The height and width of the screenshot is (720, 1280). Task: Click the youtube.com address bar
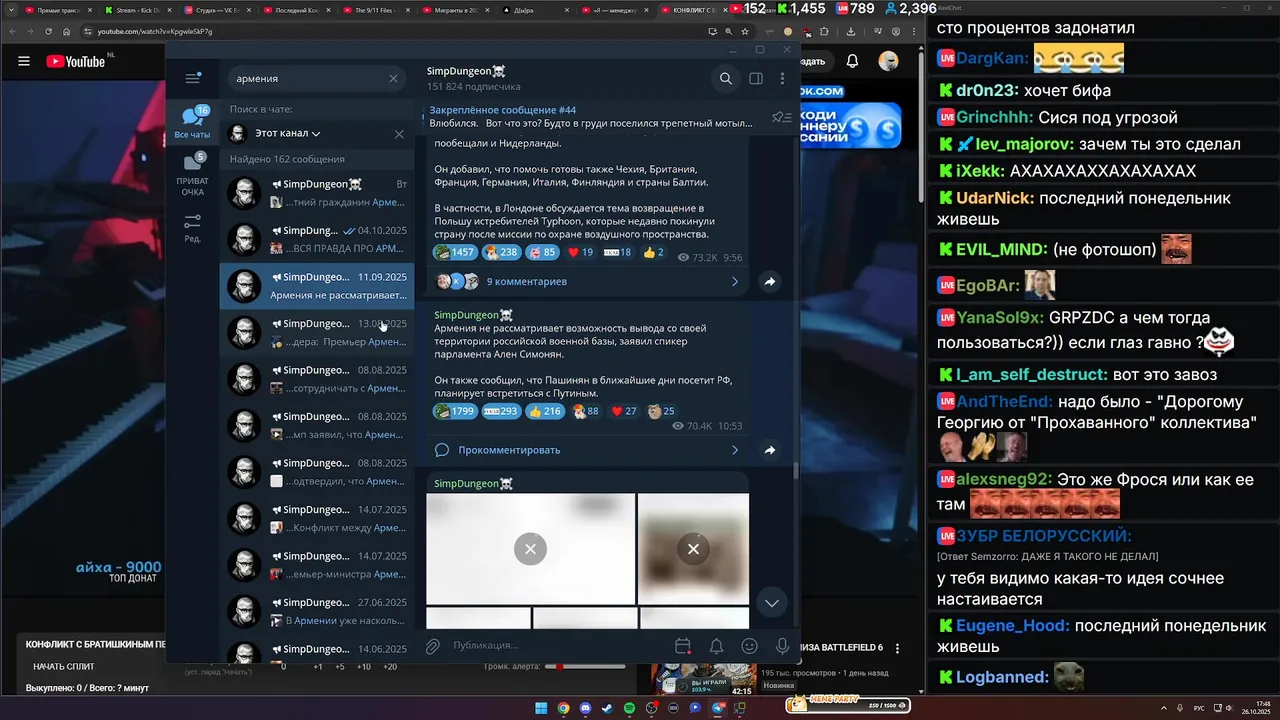point(390,31)
